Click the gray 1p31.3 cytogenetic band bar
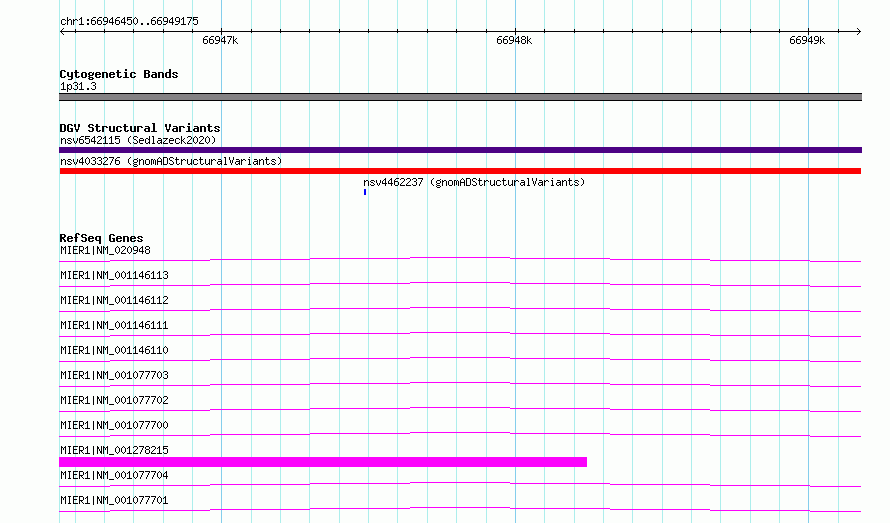Image resolution: width=890 pixels, height=523 pixels. [x=460, y=97]
